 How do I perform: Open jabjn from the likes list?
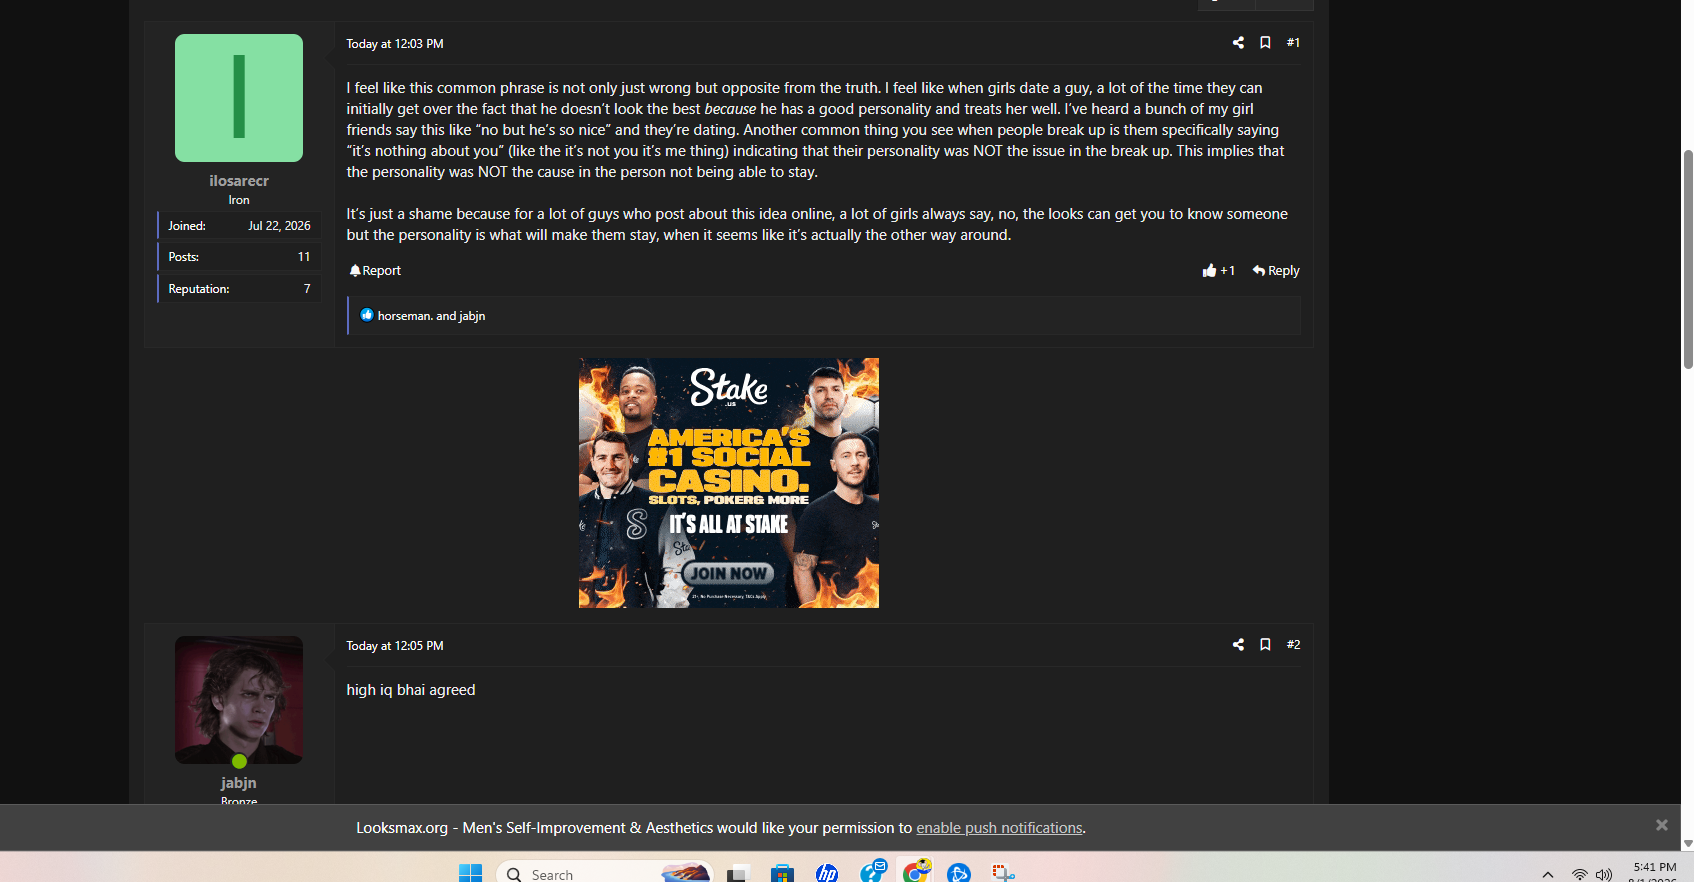472,316
